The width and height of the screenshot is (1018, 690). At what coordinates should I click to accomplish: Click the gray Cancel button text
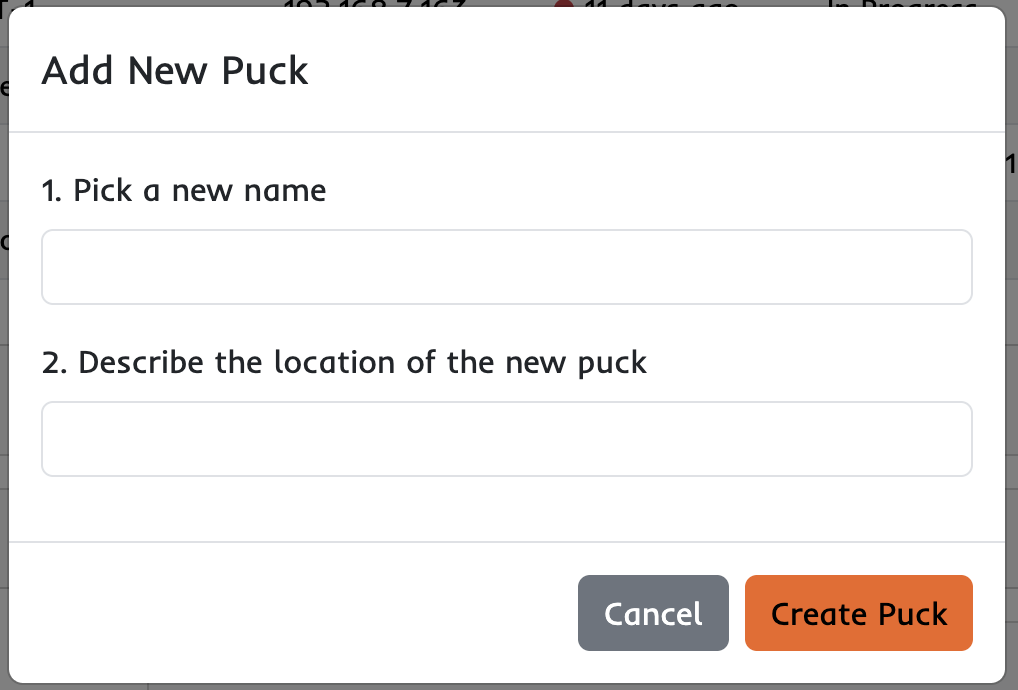pos(653,613)
